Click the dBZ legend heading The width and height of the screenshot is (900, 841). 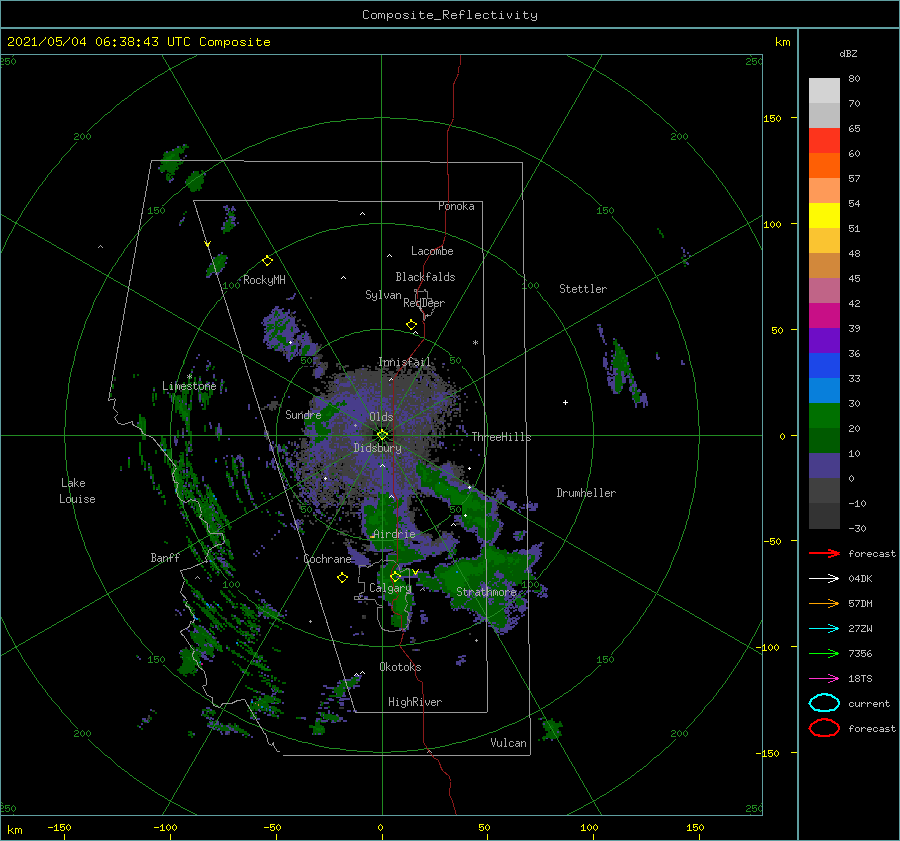pos(848,53)
